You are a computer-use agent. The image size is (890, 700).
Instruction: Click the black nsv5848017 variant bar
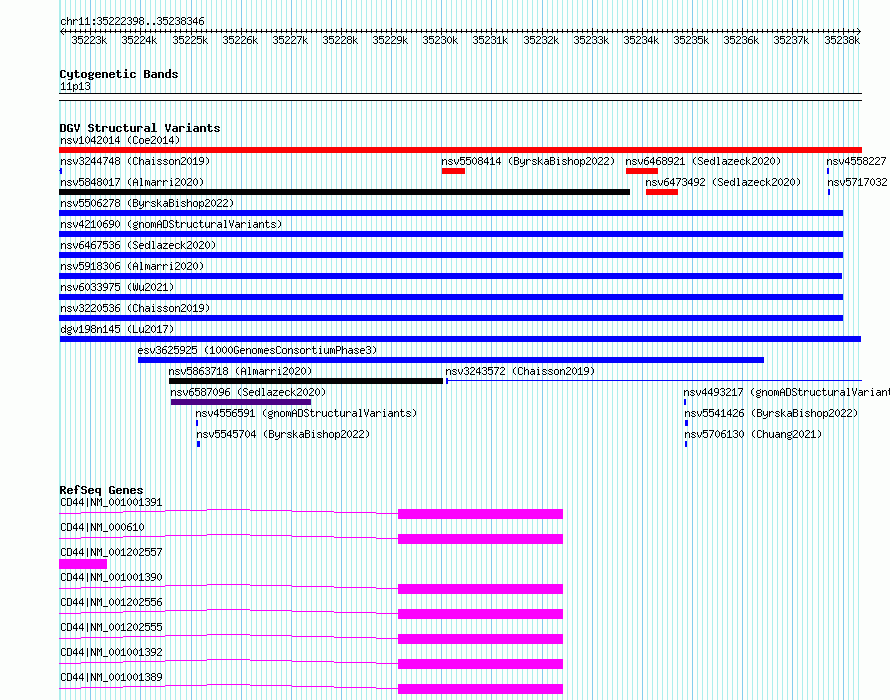pyautogui.click(x=345, y=192)
